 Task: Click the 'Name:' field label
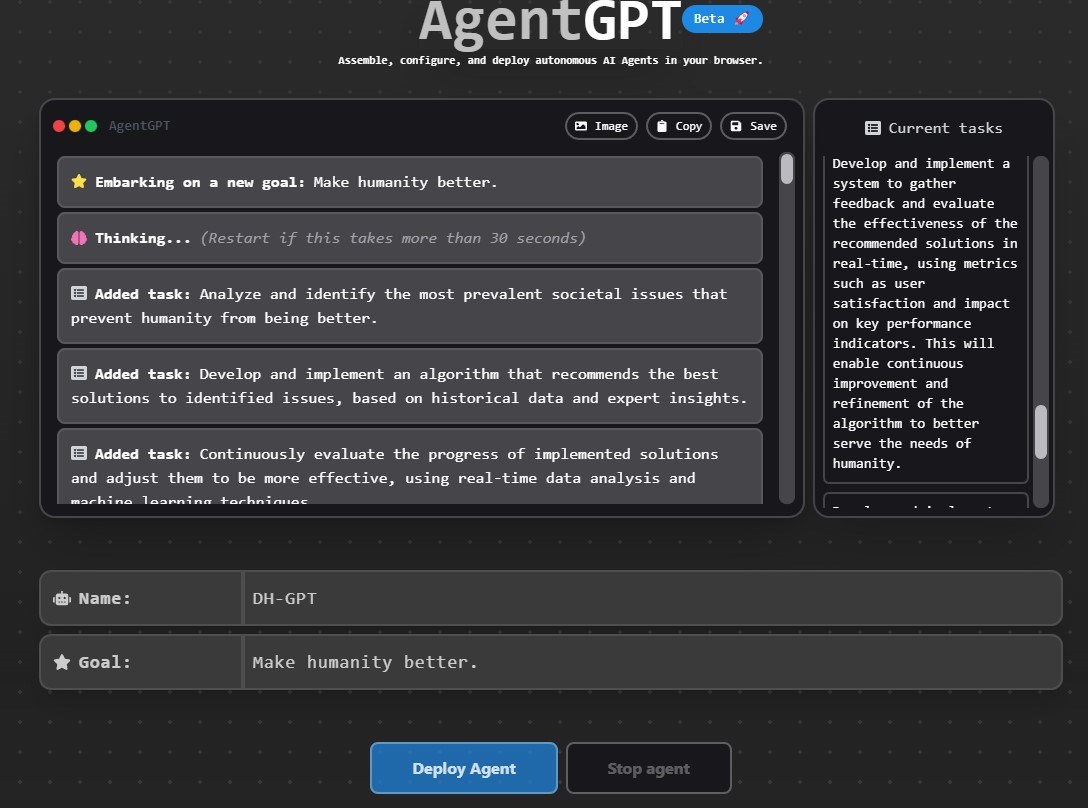click(104, 598)
